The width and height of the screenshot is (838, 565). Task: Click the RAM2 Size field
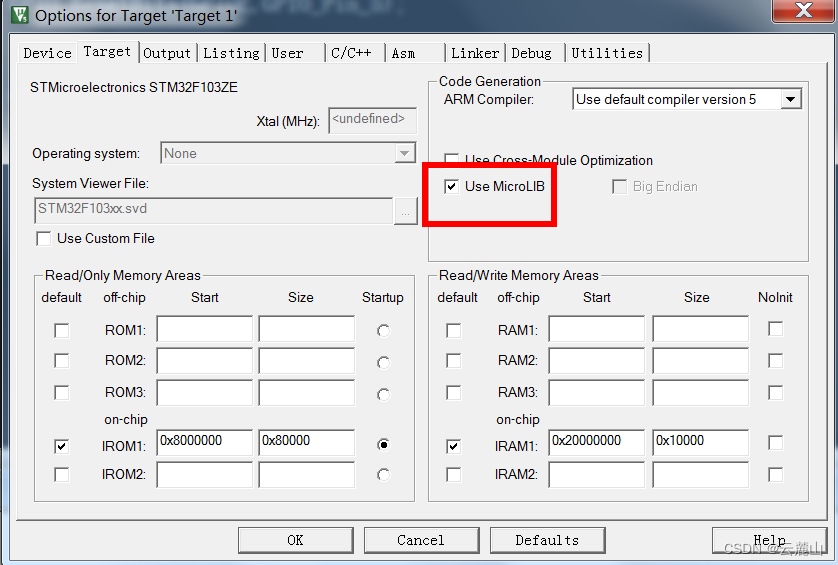[701, 361]
